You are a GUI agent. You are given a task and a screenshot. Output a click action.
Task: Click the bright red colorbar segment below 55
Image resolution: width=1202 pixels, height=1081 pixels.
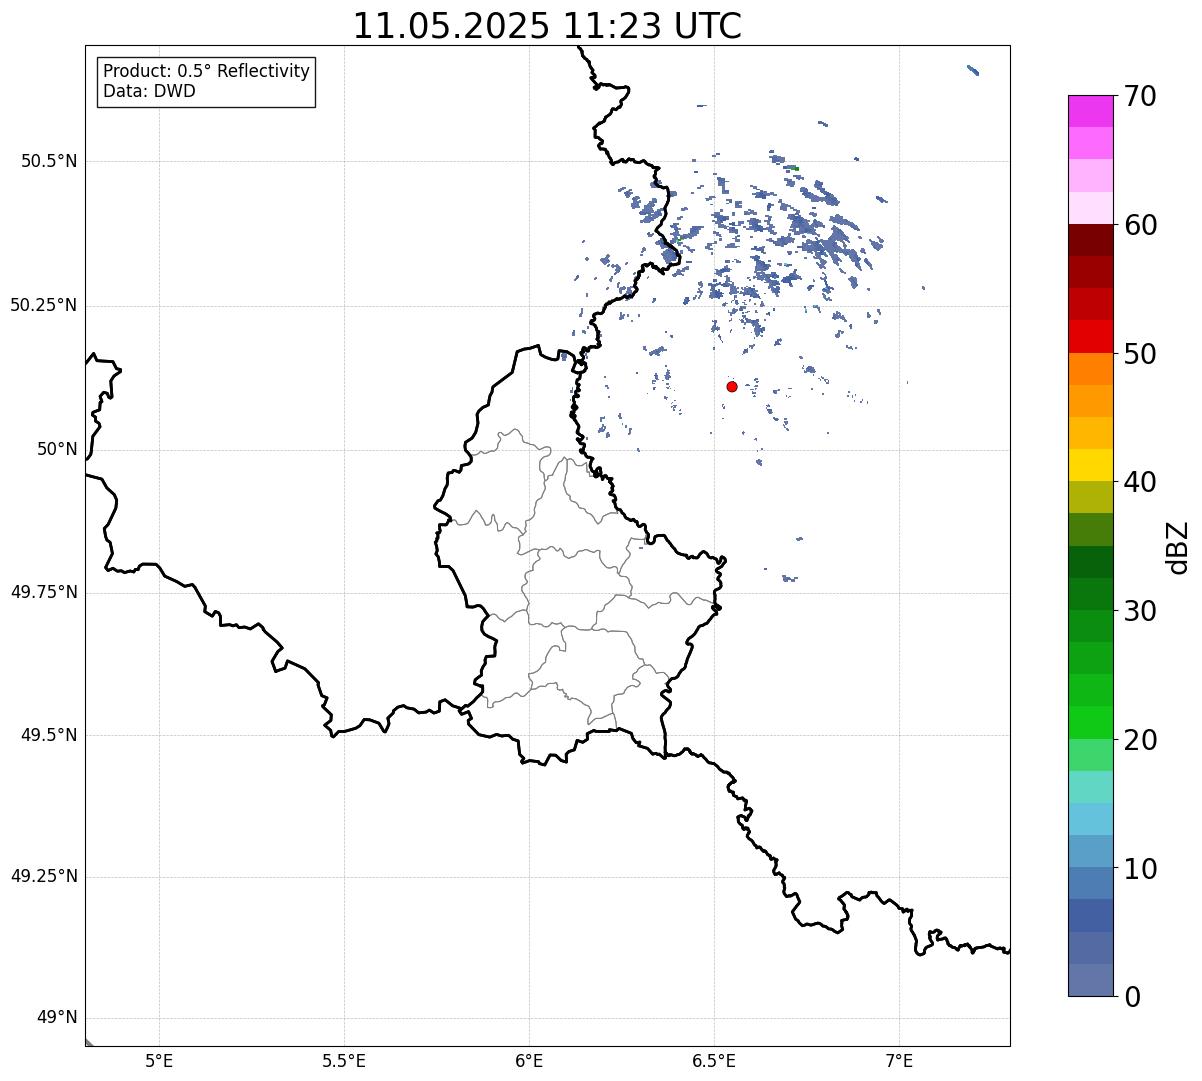tap(1090, 337)
